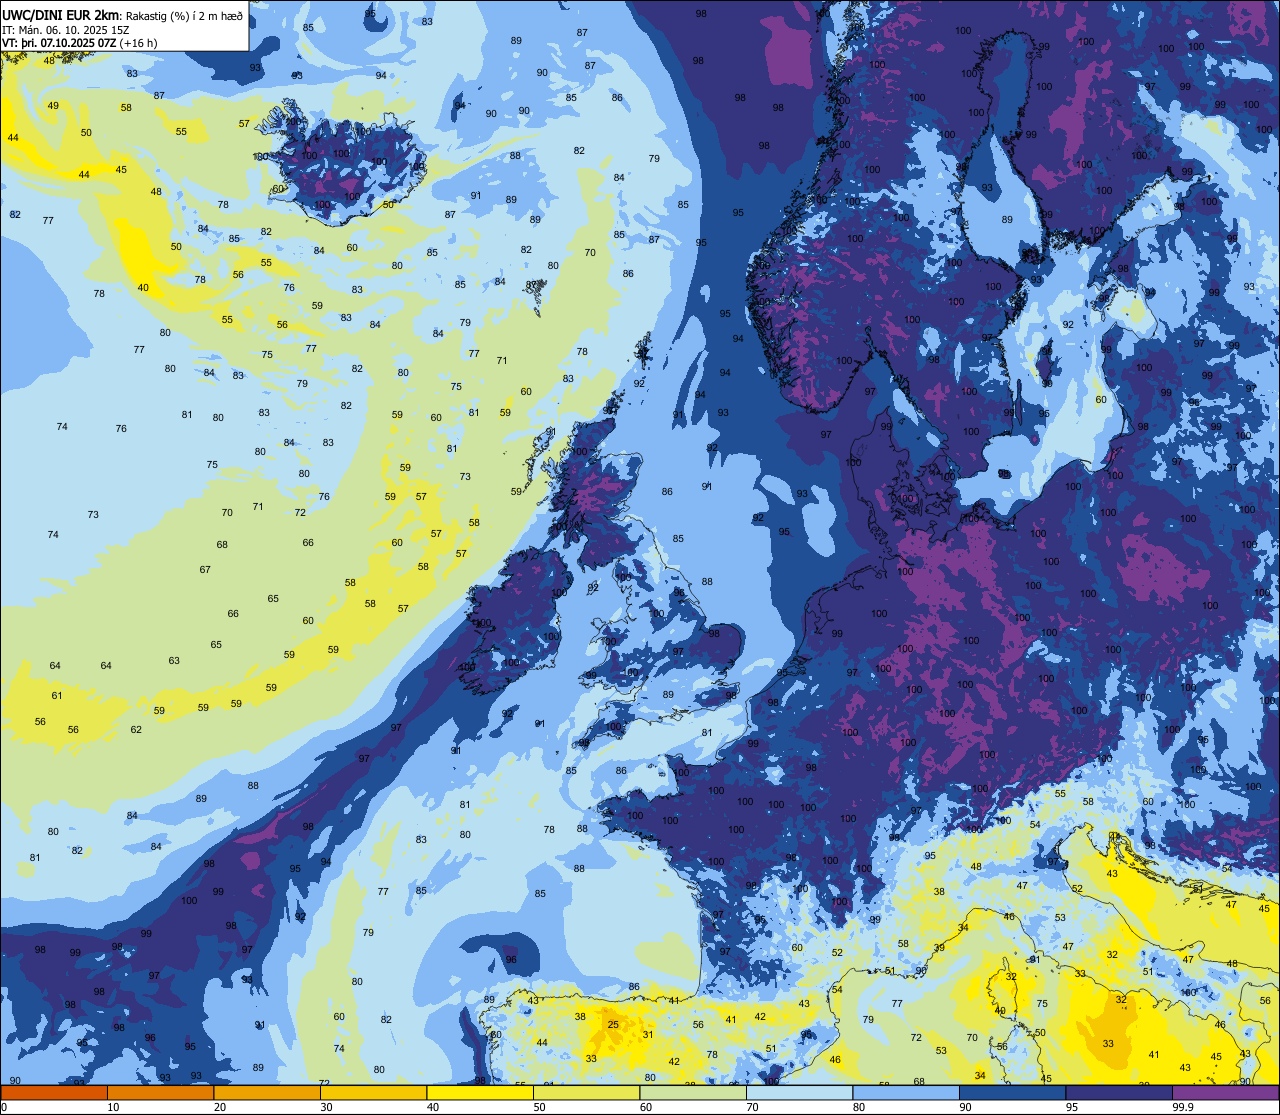The image size is (1280, 1115).
Task: Click the 70–80% pale blue legend swatch
Action: click(x=800, y=1093)
